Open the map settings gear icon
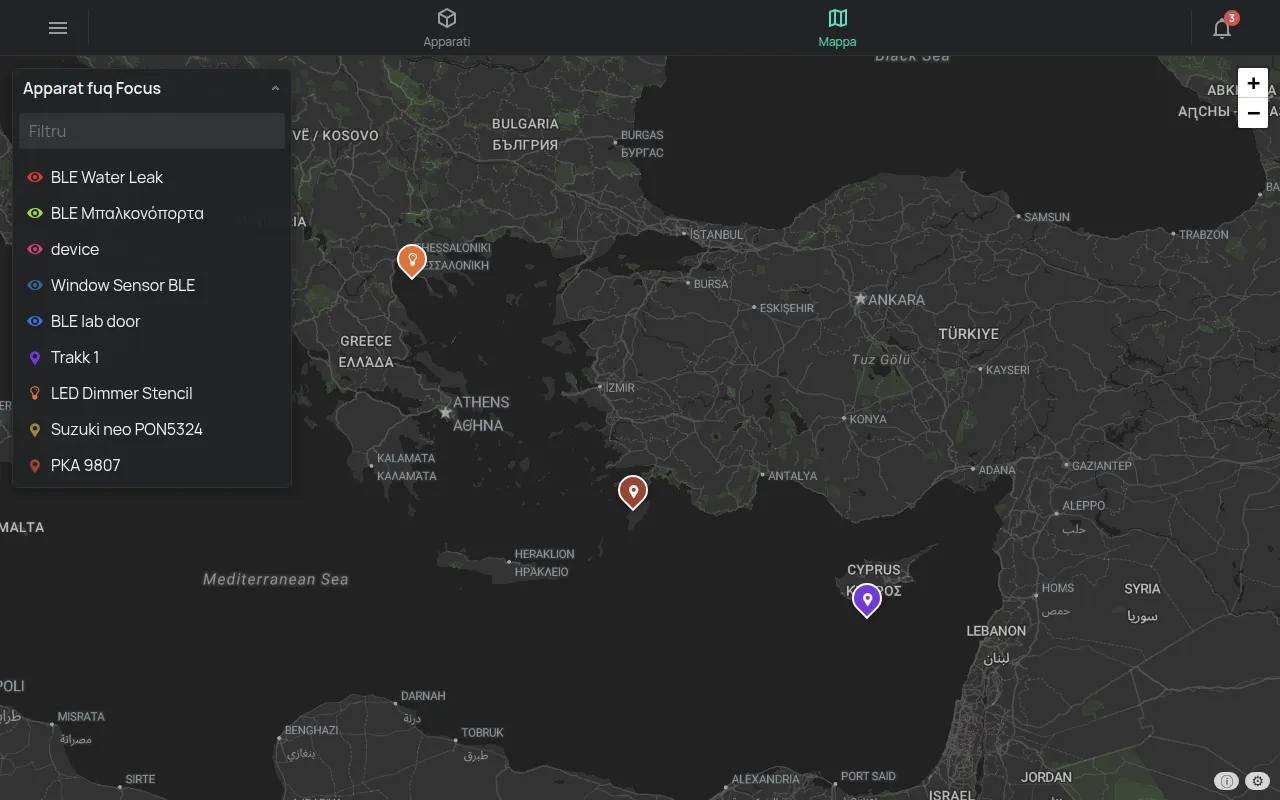This screenshot has width=1280, height=800. [1258, 781]
